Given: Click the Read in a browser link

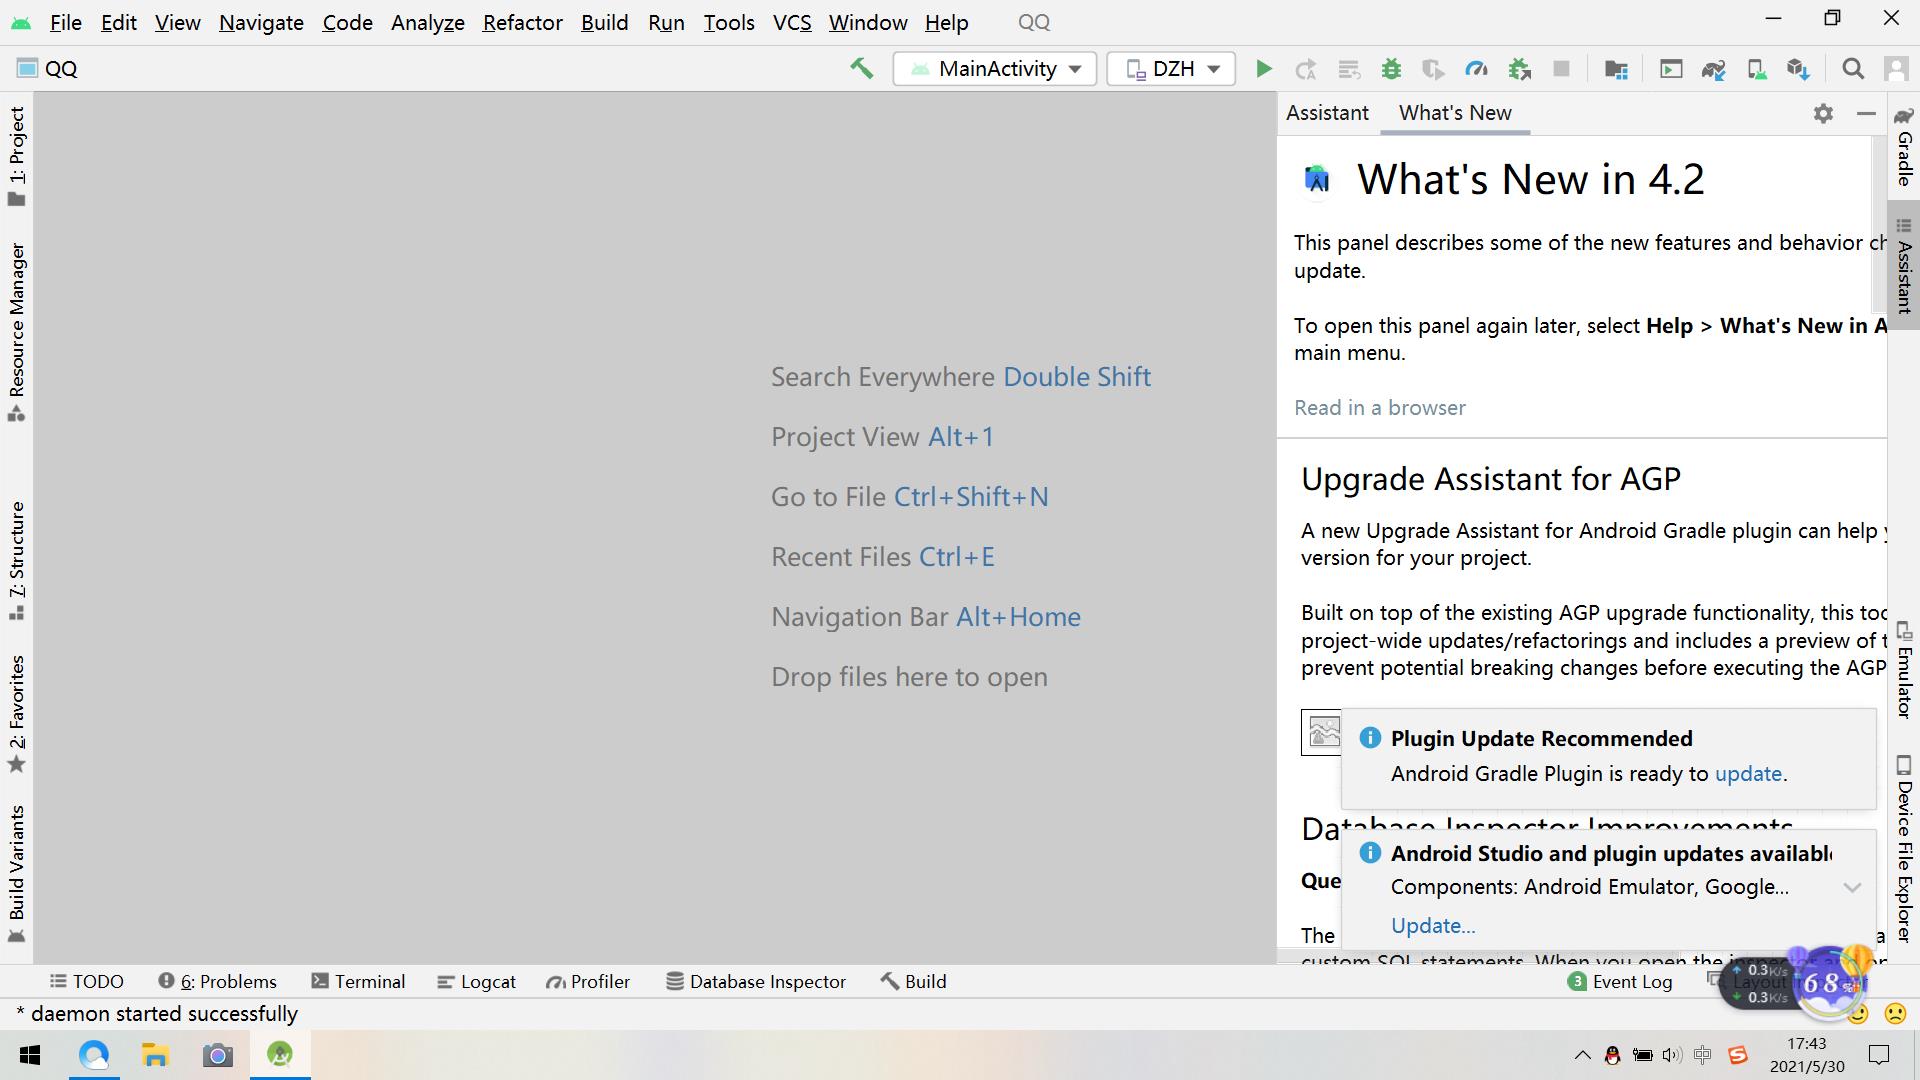Looking at the screenshot, I should click(1379, 406).
